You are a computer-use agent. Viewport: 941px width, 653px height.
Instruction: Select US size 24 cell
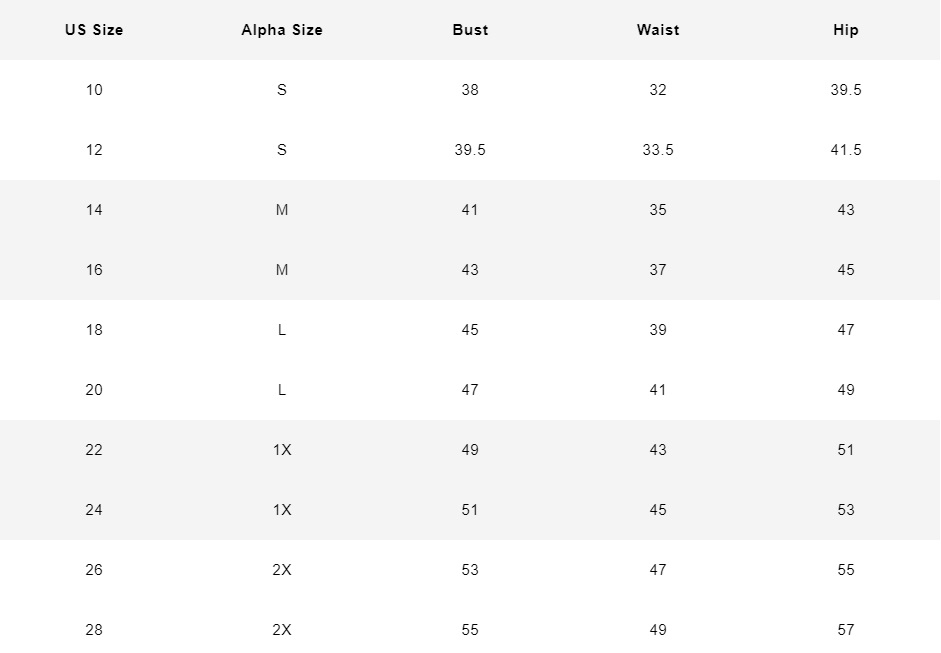click(x=94, y=510)
